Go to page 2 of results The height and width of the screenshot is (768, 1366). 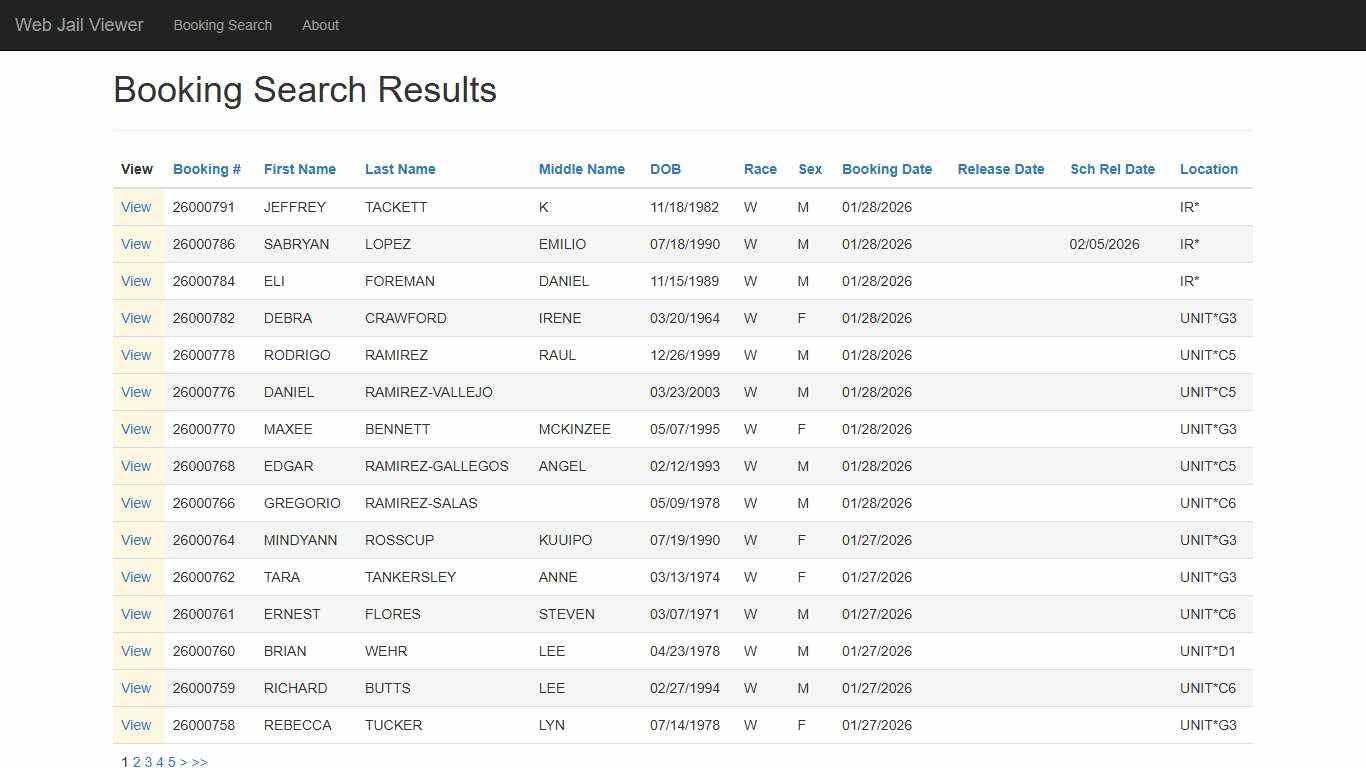pos(135,761)
